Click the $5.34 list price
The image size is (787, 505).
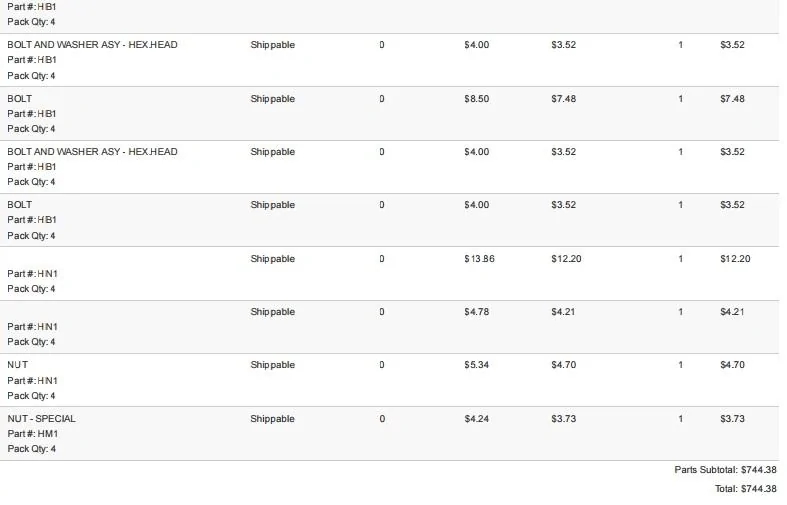pyautogui.click(x=476, y=365)
